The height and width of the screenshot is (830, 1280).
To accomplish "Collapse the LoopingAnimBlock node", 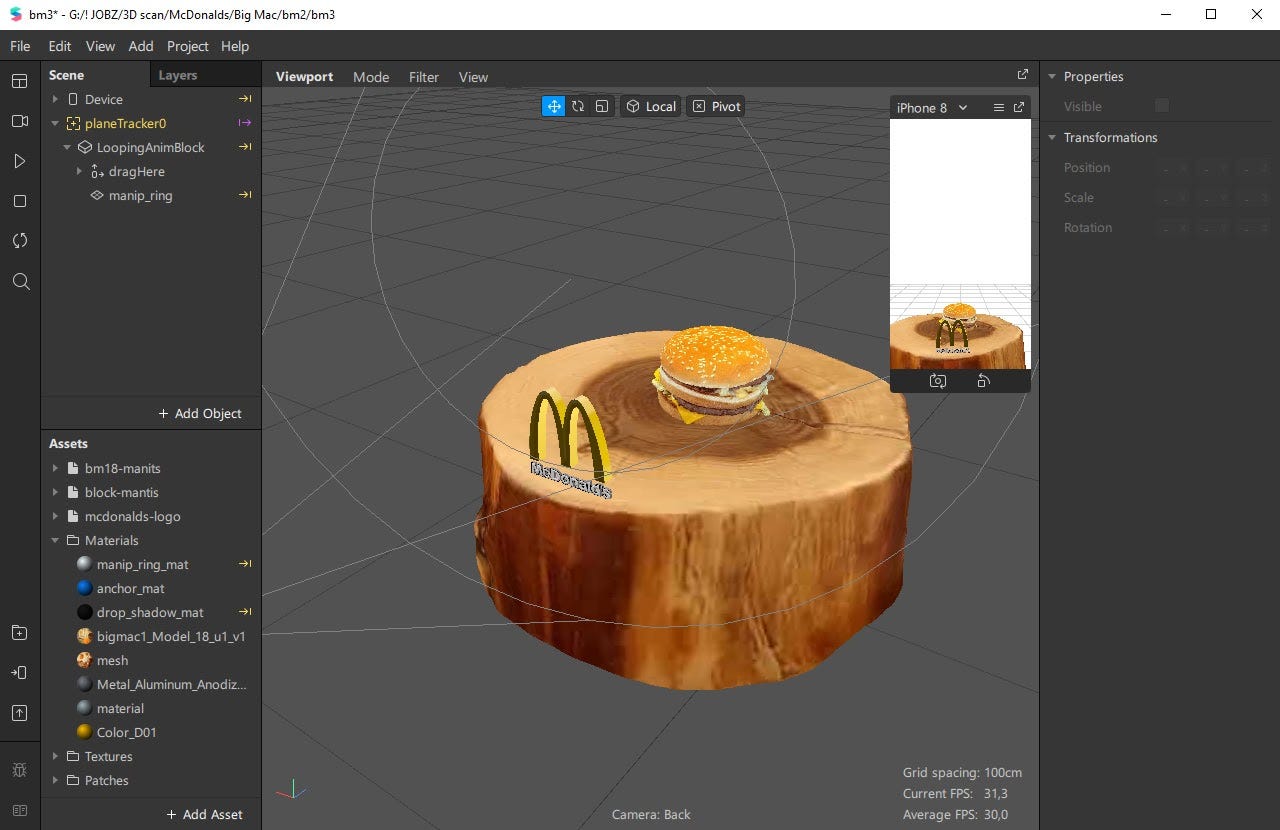I will (68, 147).
